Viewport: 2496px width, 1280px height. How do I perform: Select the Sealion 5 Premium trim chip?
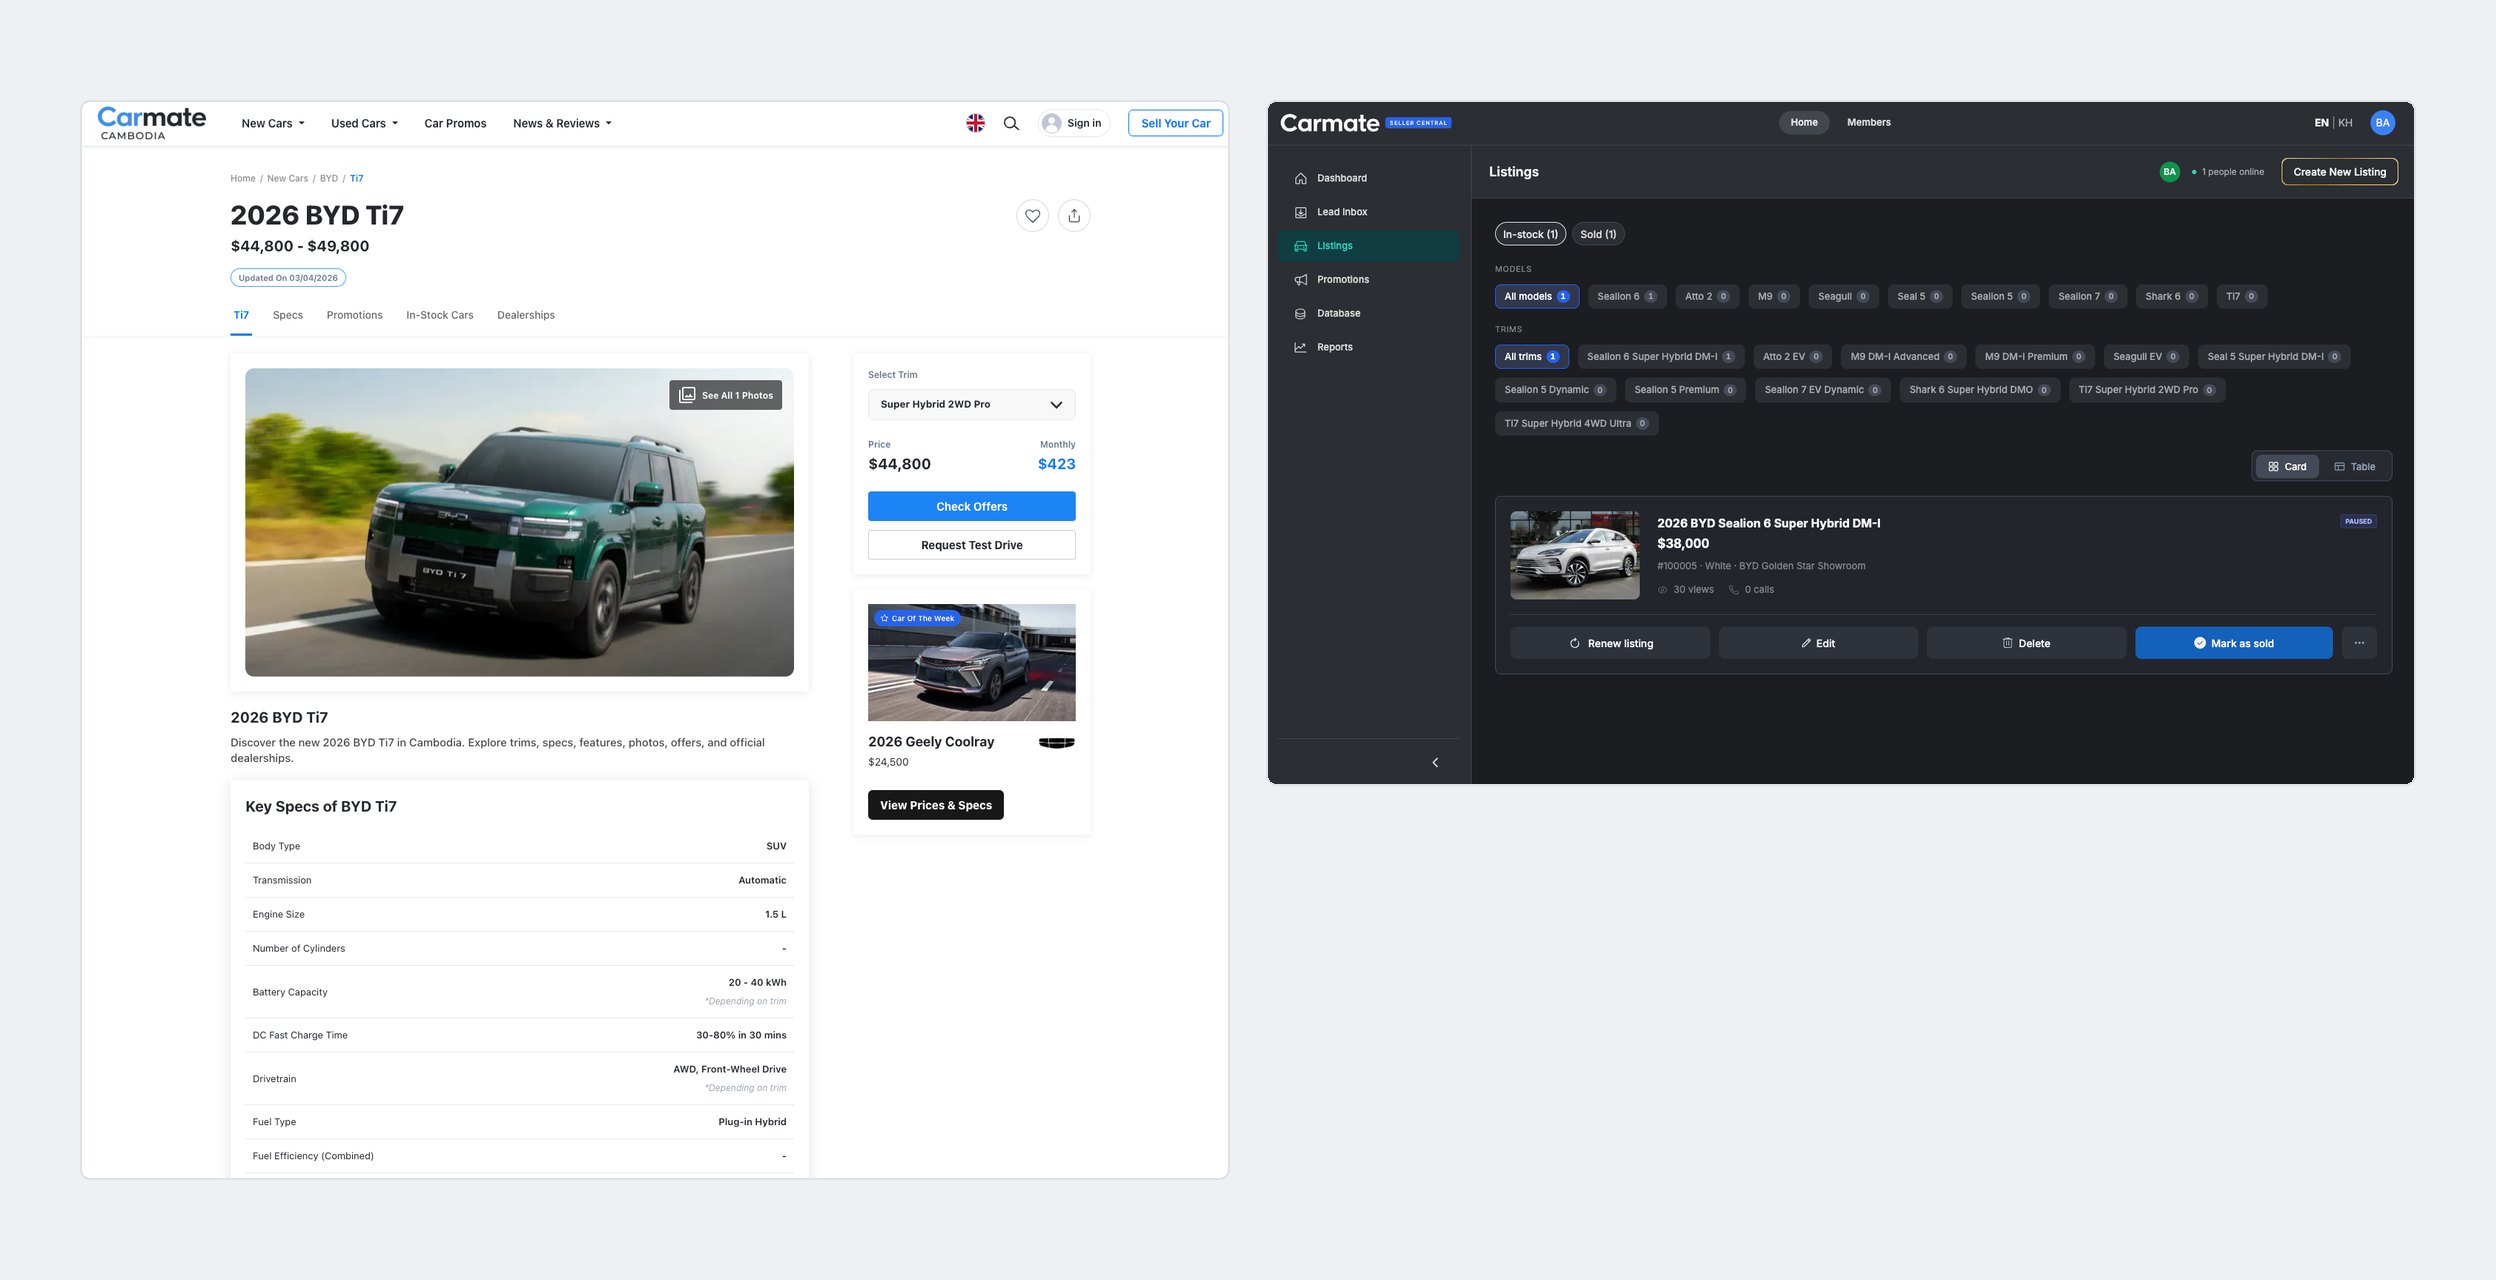(x=1685, y=390)
